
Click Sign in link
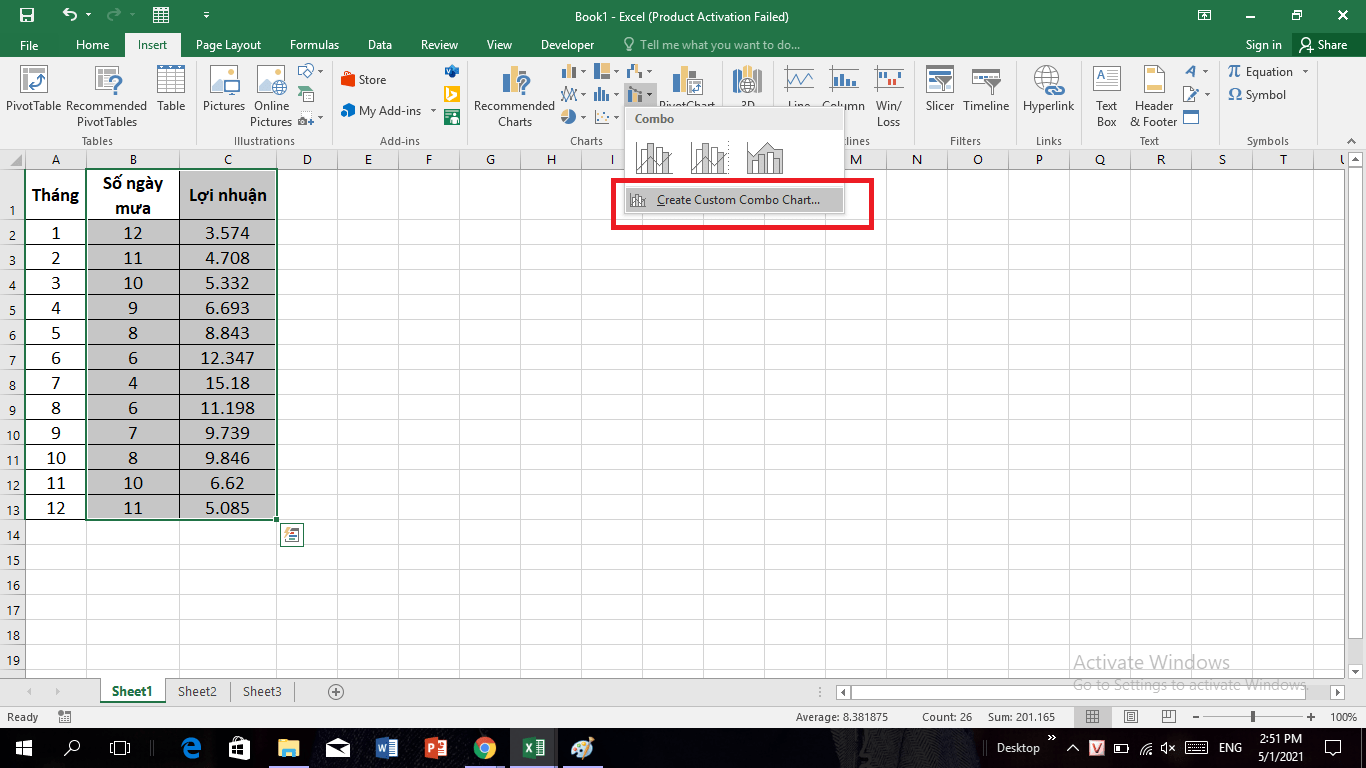[1263, 45]
